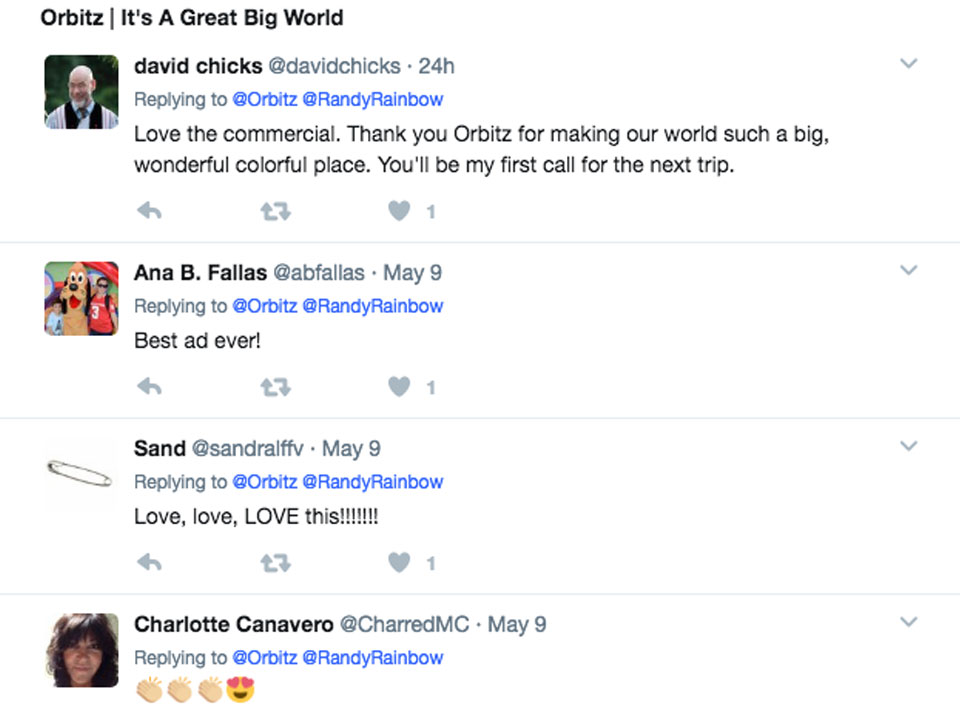Screen dimensions: 960x720
Task: Expand the menu chevron on Ana B. Fallas' tweet
Action: pyautogui.click(x=908, y=270)
